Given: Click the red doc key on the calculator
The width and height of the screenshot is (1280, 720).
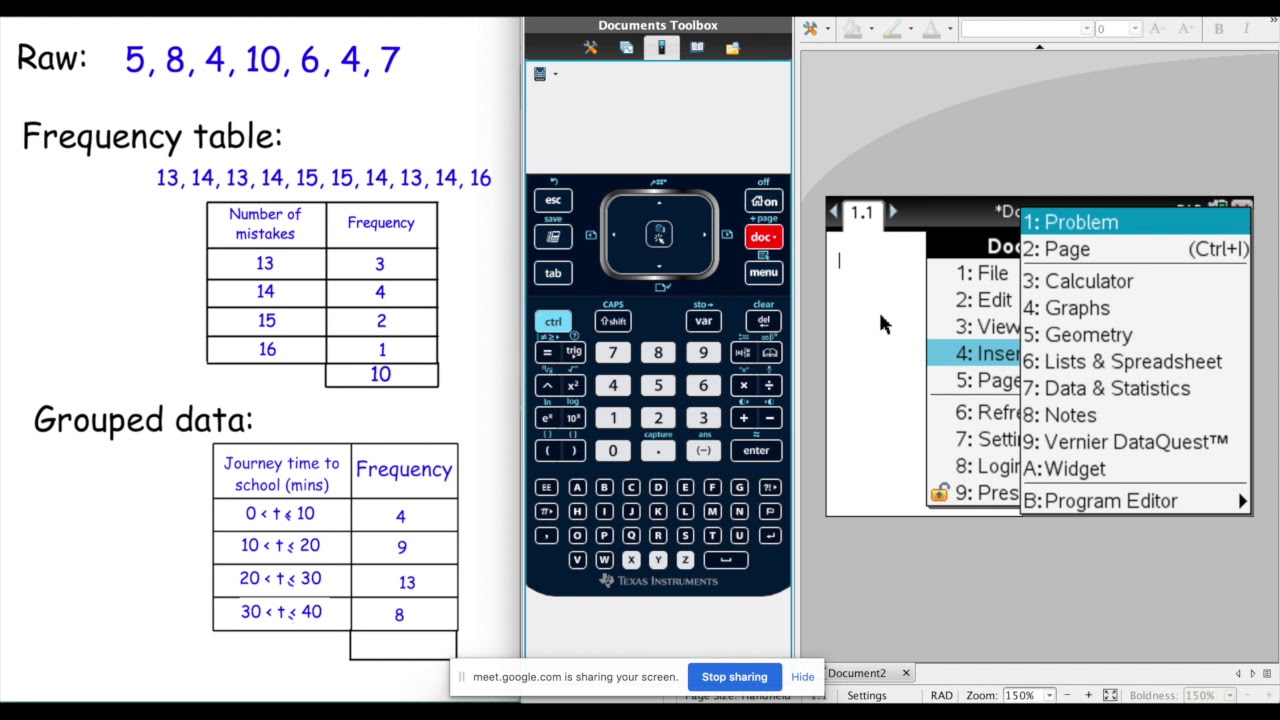Looking at the screenshot, I should (763, 237).
